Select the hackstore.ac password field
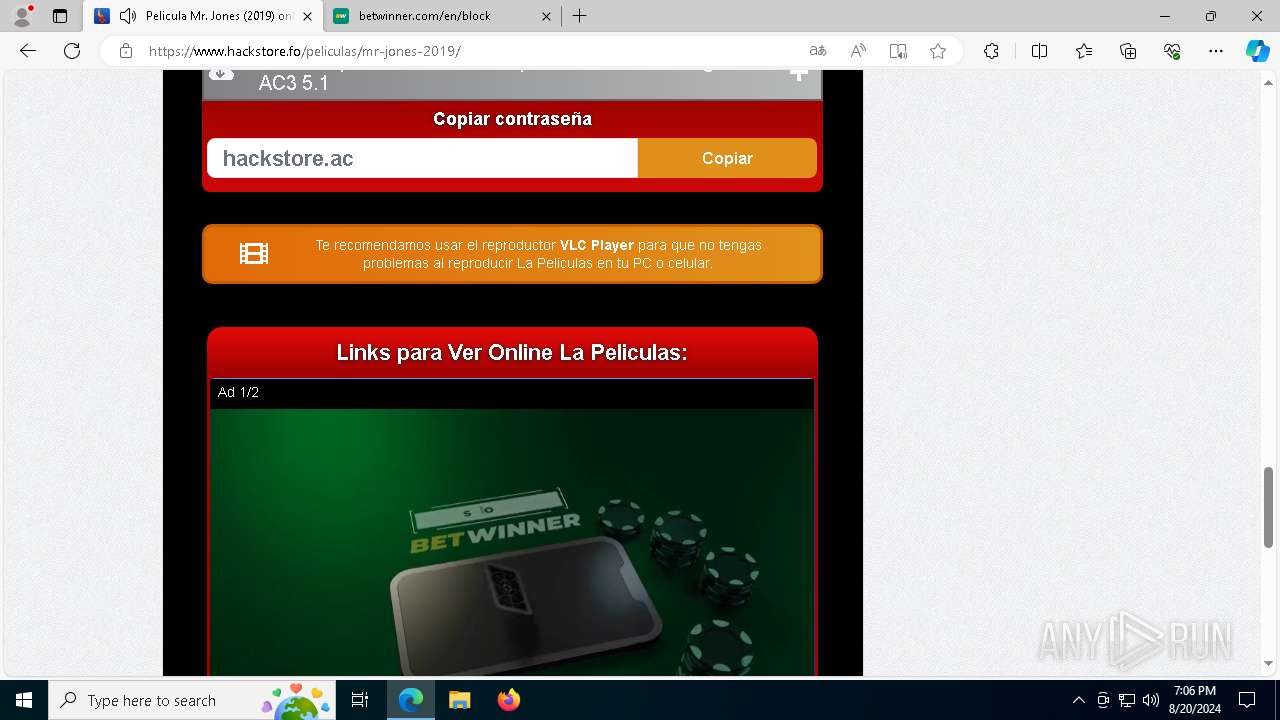This screenshot has width=1280, height=720. (422, 158)
